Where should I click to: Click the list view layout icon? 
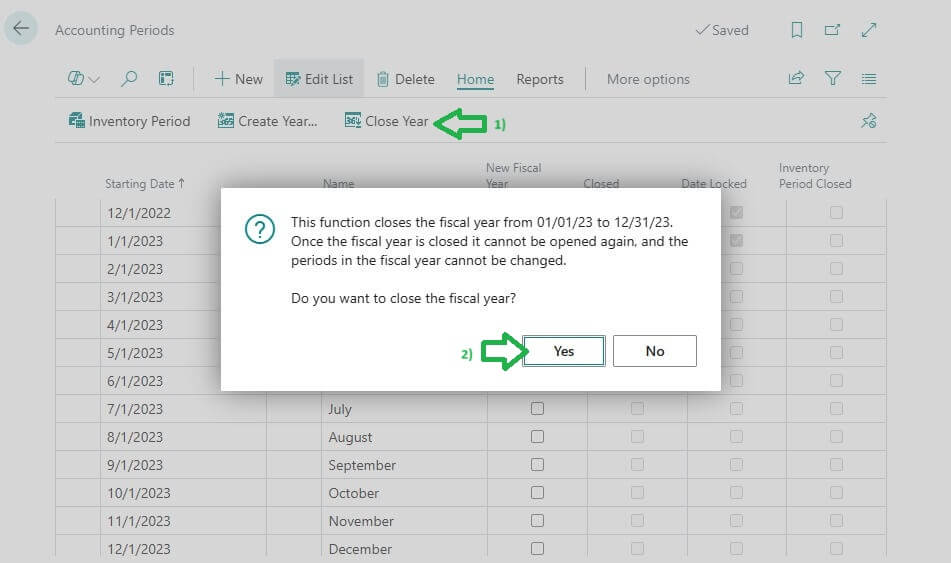[868, 79]
